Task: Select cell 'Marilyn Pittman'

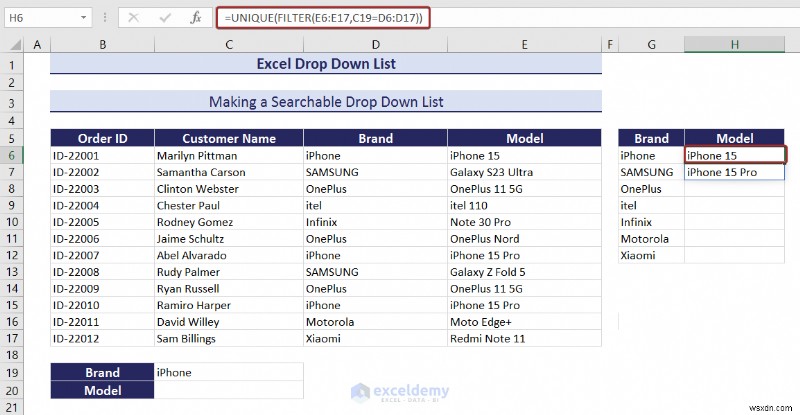Action: coord(229,156)
